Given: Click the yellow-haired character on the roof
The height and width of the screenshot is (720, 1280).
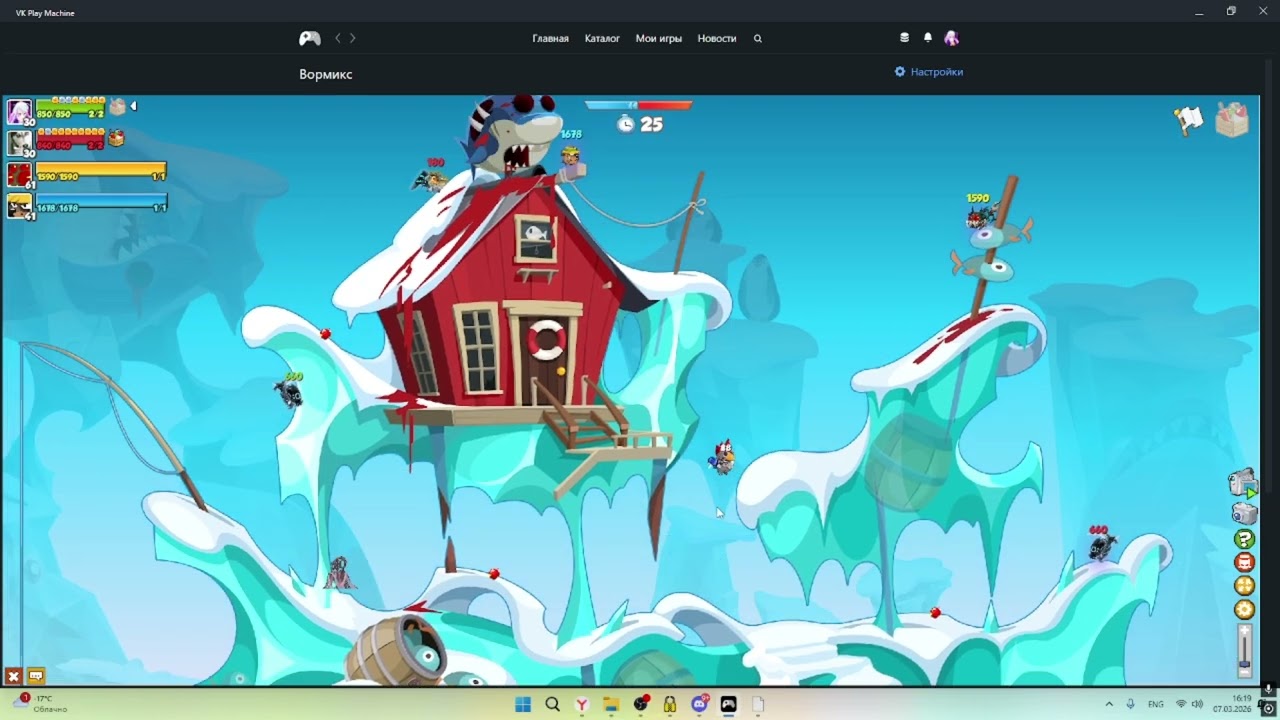Looking at the screenshot, I should point(571,157).
